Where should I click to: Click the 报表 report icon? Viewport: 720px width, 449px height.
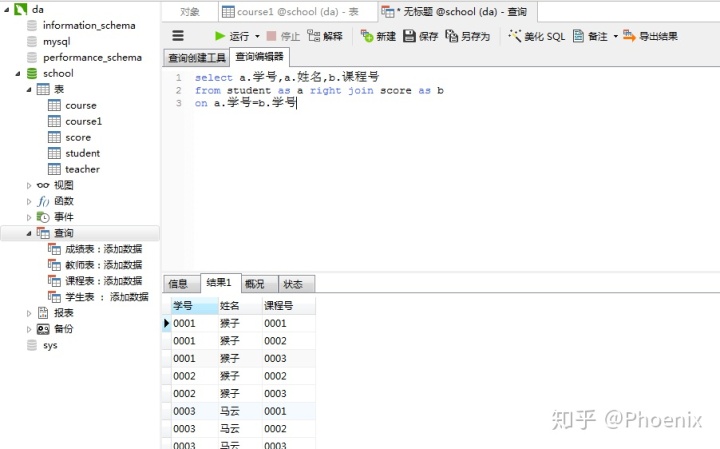(43, 313)
